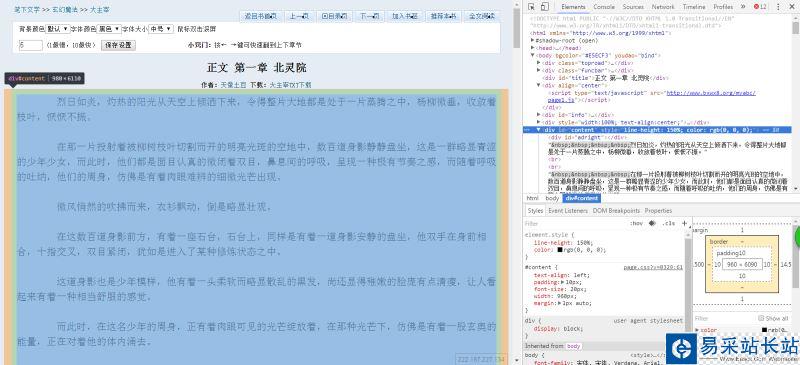Open the DevTools three-dot customize menu
This screenshot has width=800, height=365.
pyautogui.click(x=779, y=7)
